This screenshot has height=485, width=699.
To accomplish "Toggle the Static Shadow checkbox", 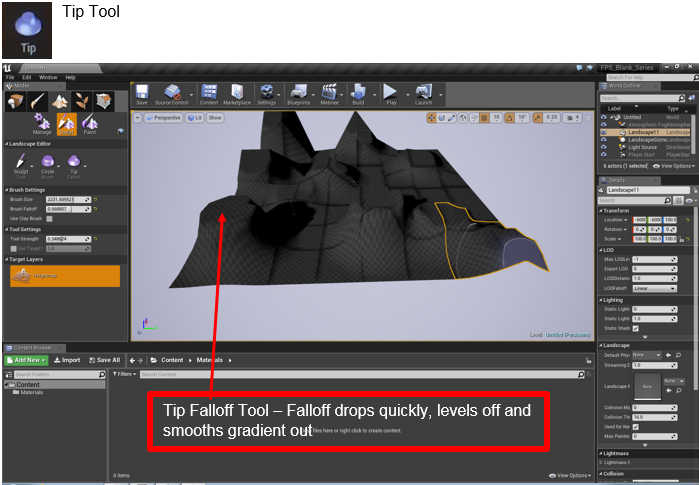I will point(636,329).
